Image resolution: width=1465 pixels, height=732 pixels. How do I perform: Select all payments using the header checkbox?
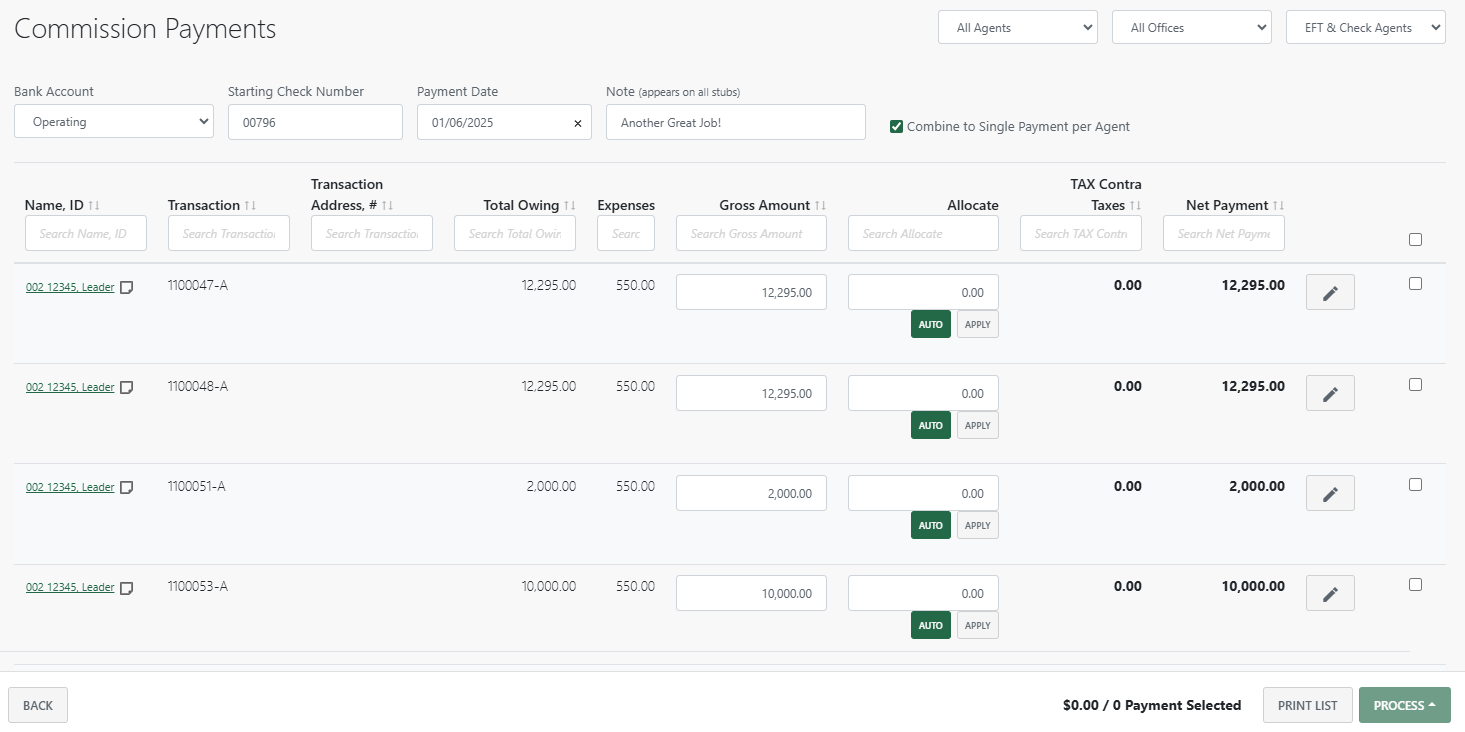1415,239
